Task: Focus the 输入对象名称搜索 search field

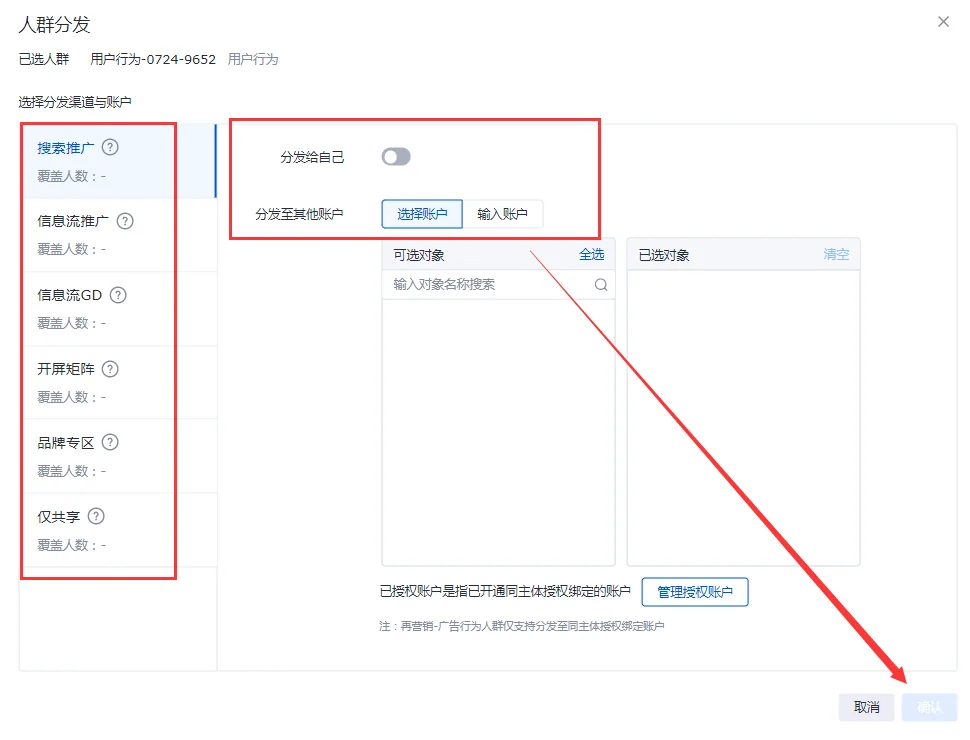Action: click(x=499, y=285)
